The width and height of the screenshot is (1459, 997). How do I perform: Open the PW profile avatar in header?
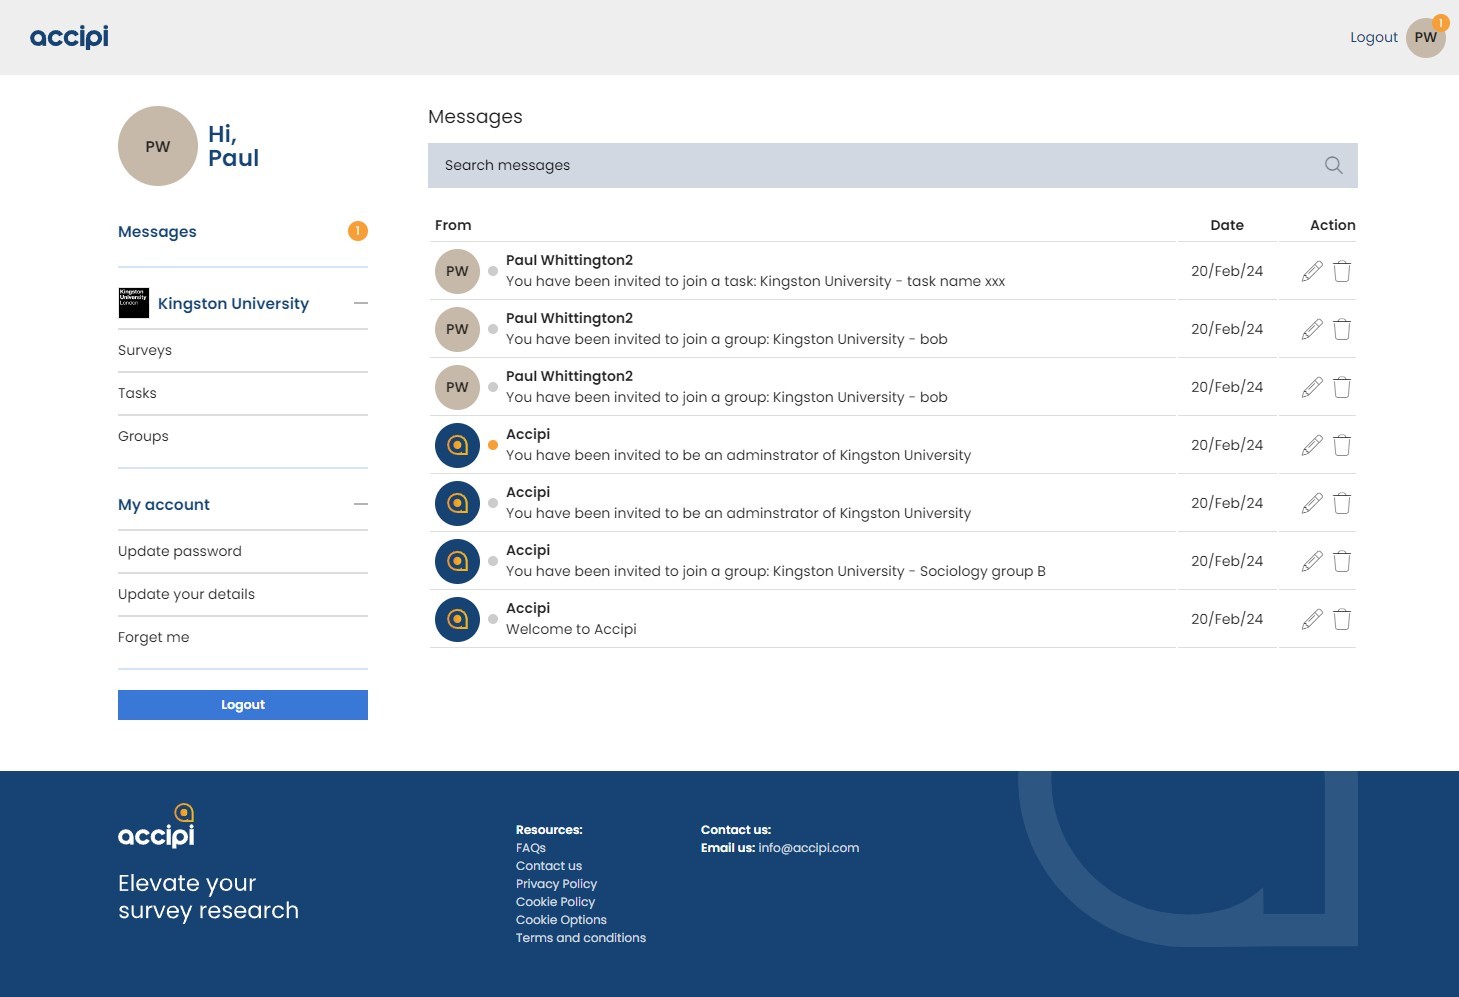pos(1425,38)
